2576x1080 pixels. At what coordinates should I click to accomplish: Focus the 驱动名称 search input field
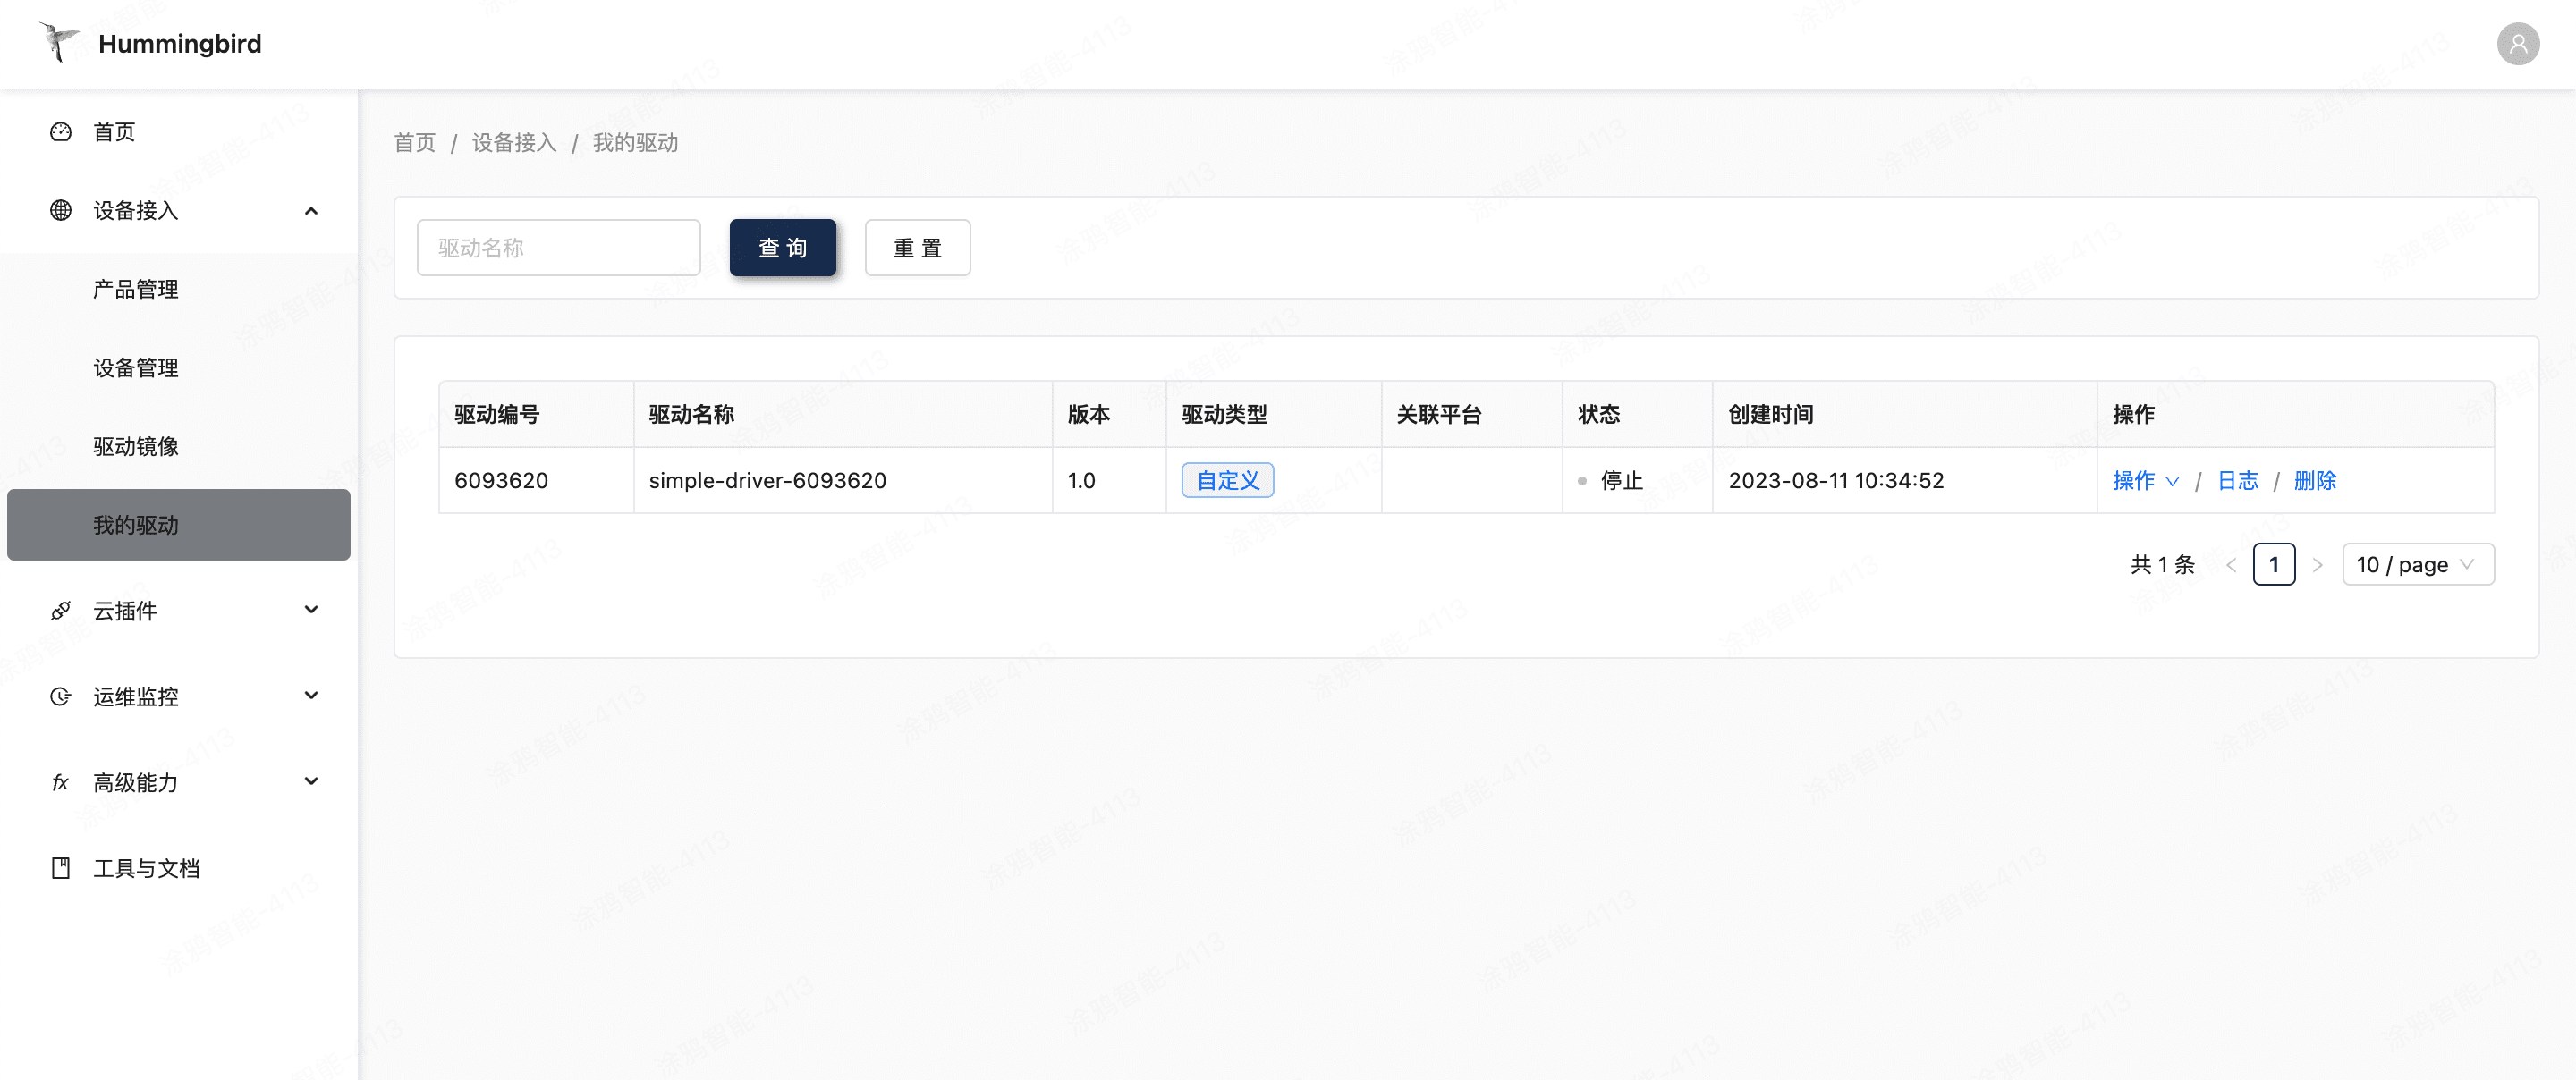(558, 248)
